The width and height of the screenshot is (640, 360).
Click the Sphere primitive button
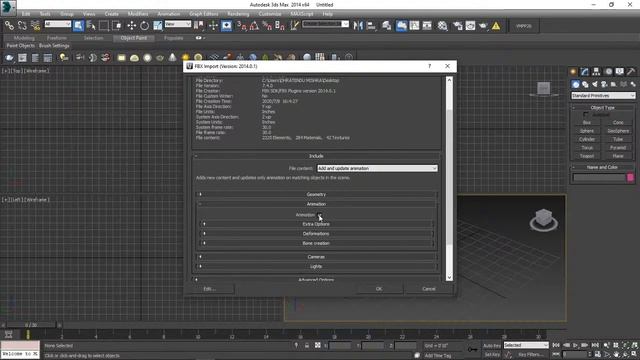587,131
